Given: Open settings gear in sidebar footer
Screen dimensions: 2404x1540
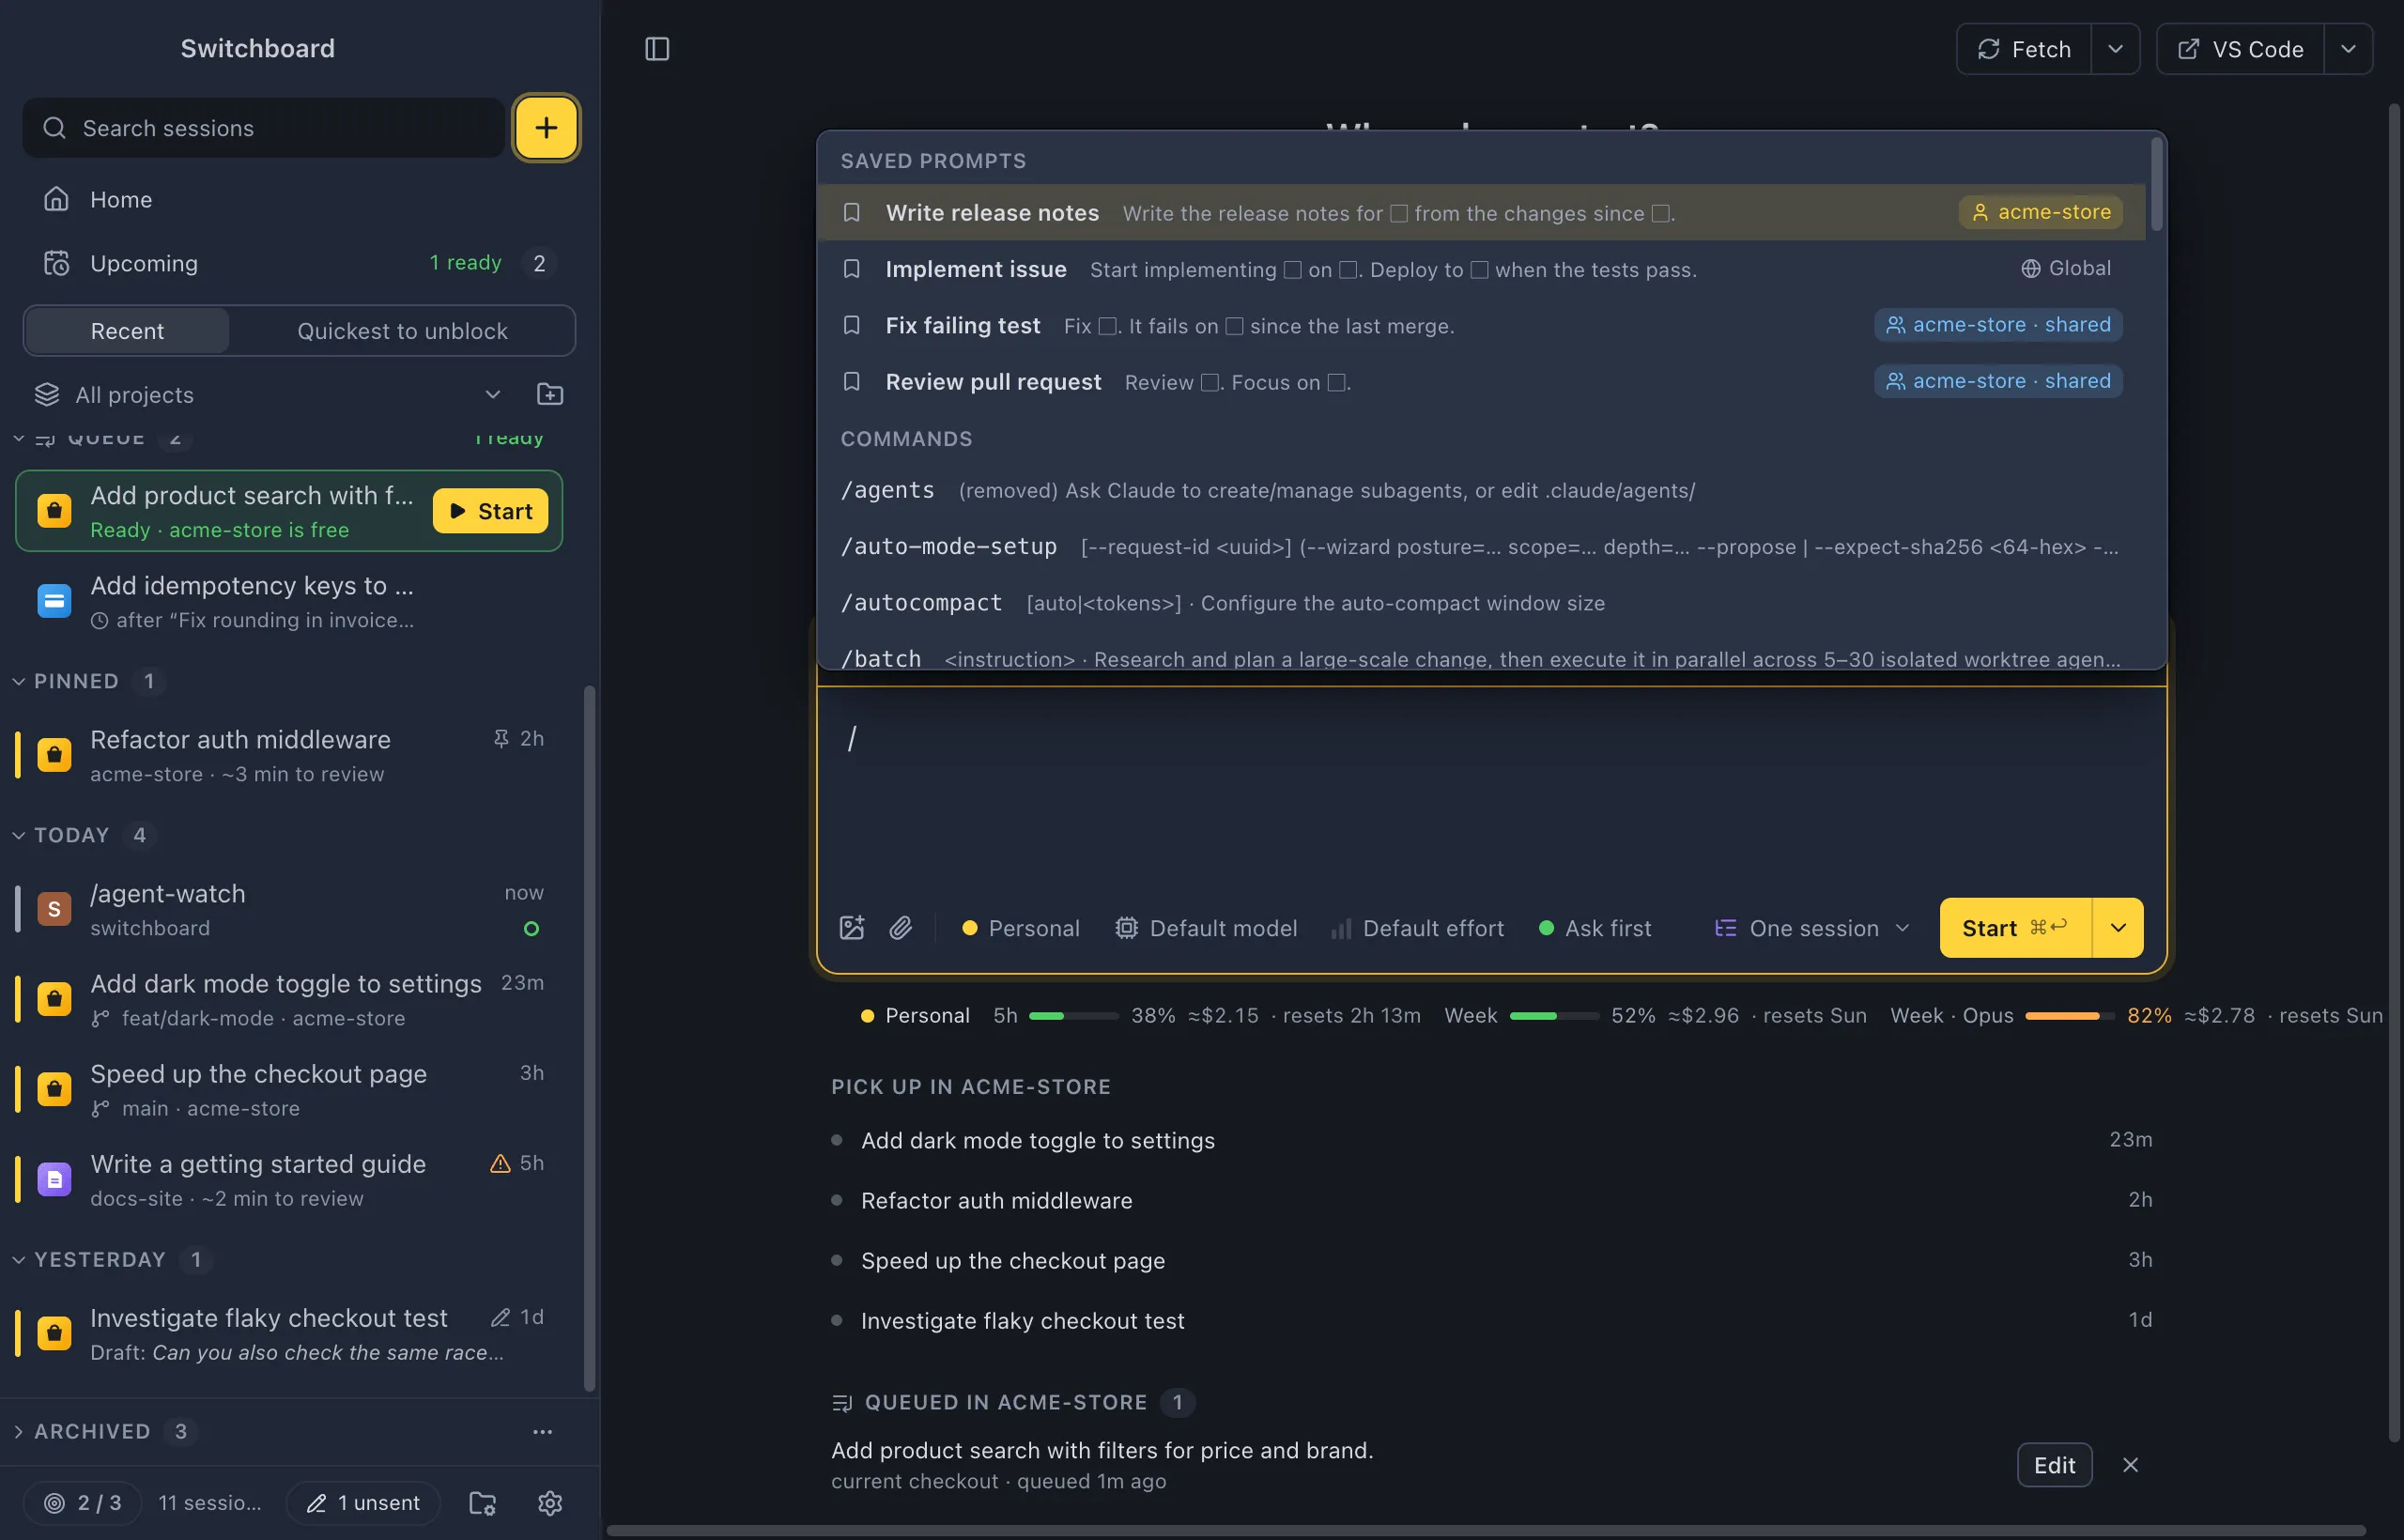Looking at the screenshot, I should coord(550,1502).
